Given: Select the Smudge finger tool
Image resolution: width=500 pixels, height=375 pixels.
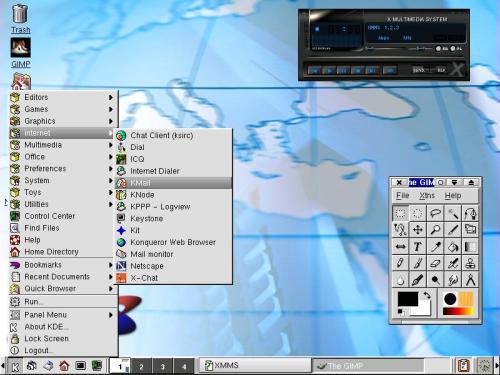Looking at the screenshot, I should 452,280.
